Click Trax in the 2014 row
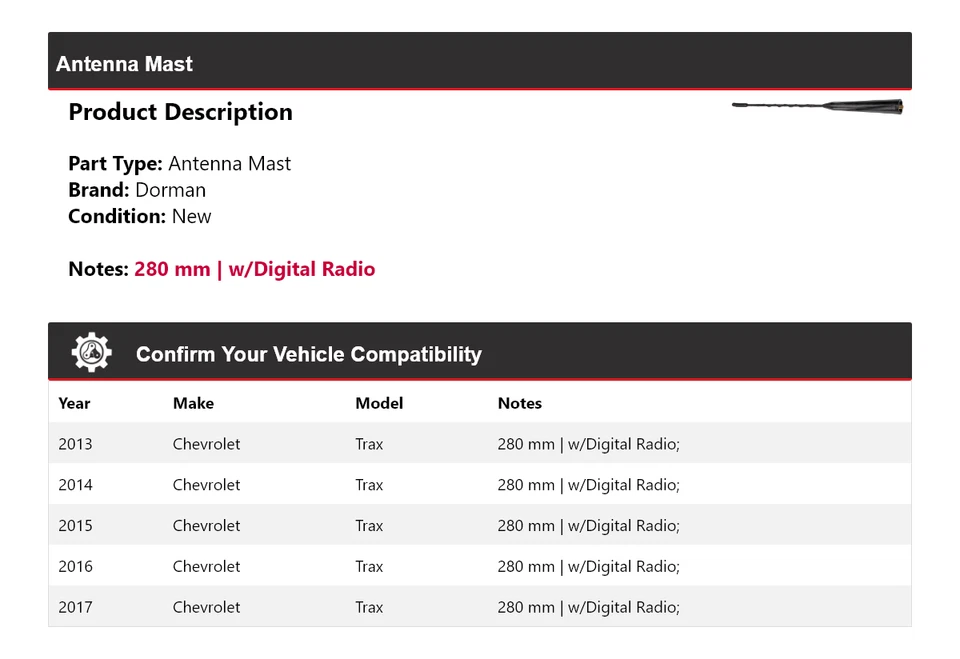This screenshot has width=960, height=659. (x=369, y=485)
